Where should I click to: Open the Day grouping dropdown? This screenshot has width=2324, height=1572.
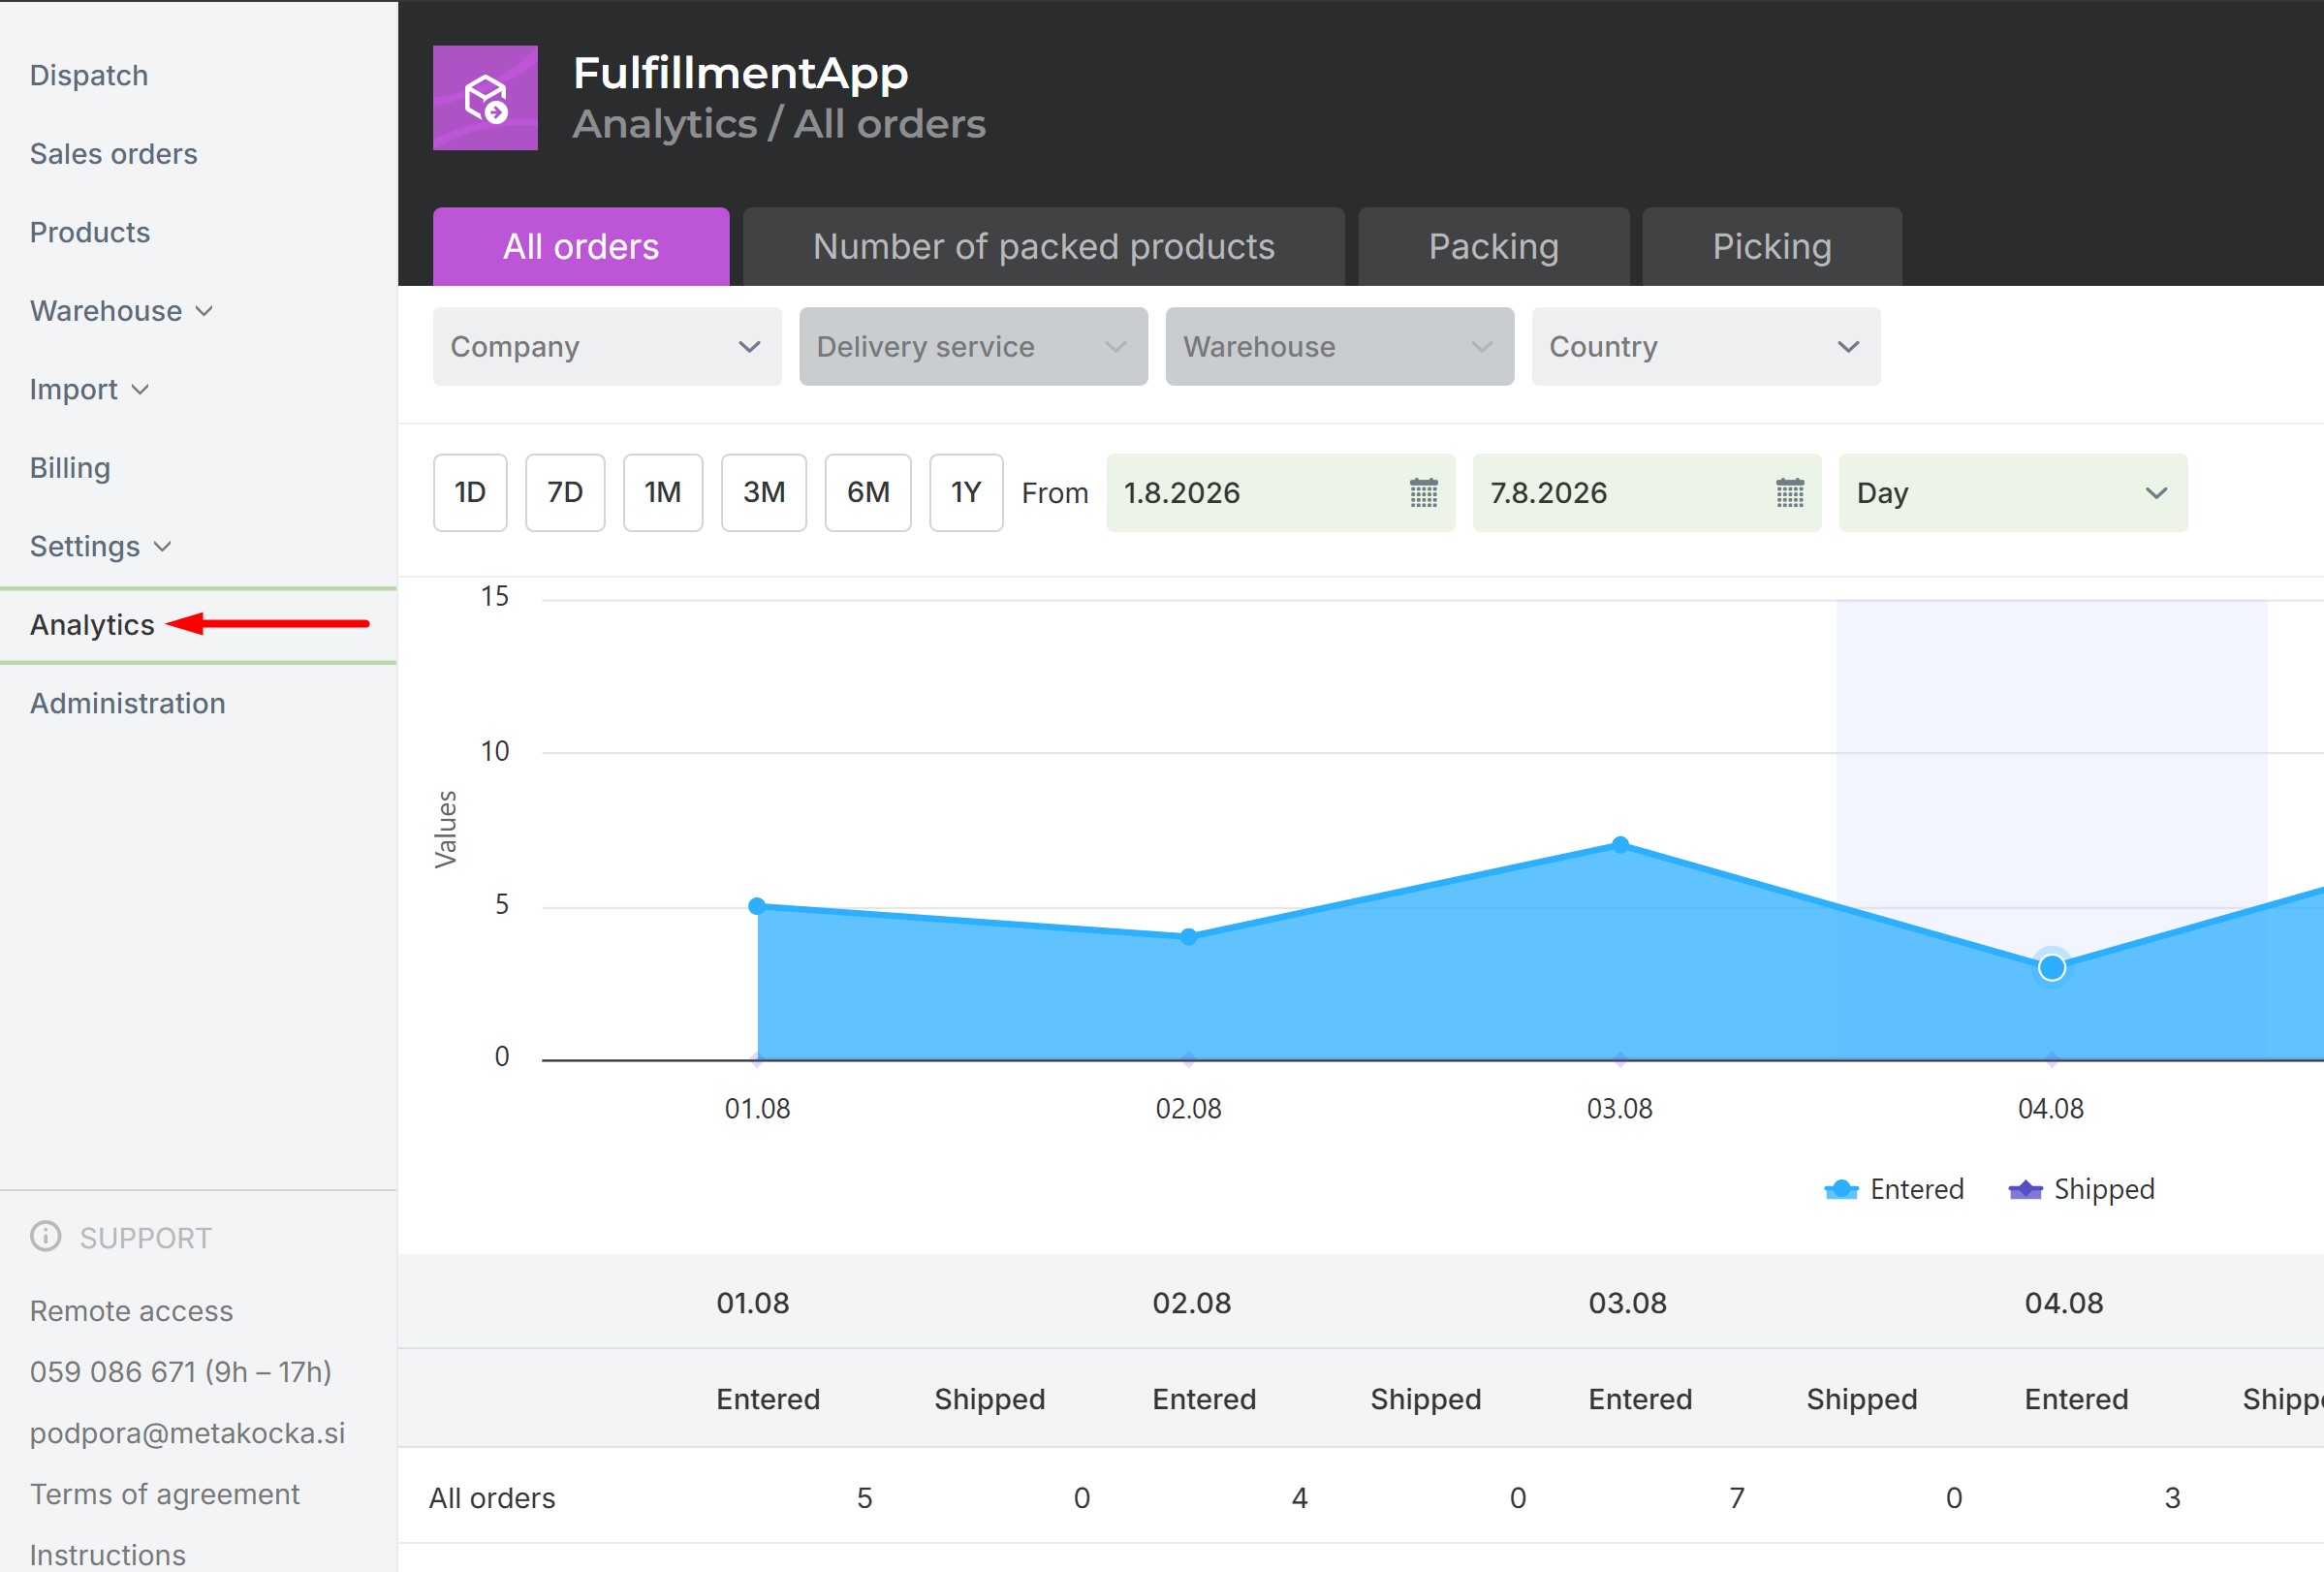point(2013,493)
